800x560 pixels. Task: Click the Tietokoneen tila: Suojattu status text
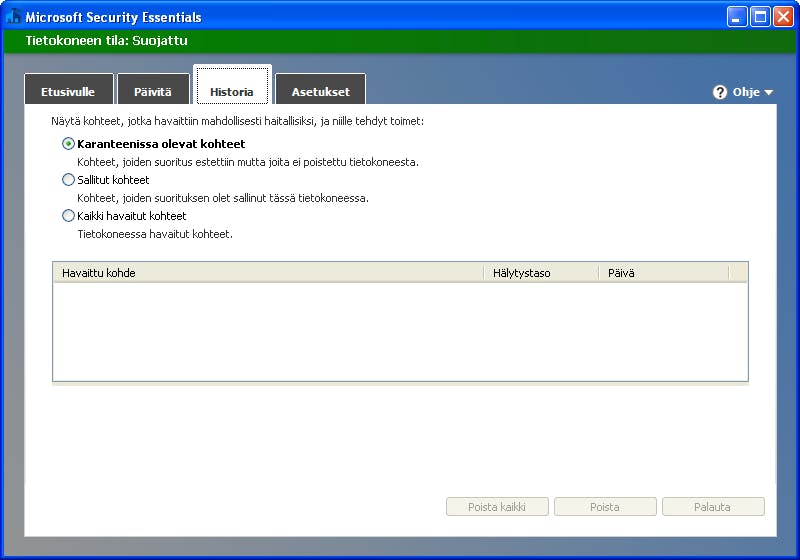[107, 41]
